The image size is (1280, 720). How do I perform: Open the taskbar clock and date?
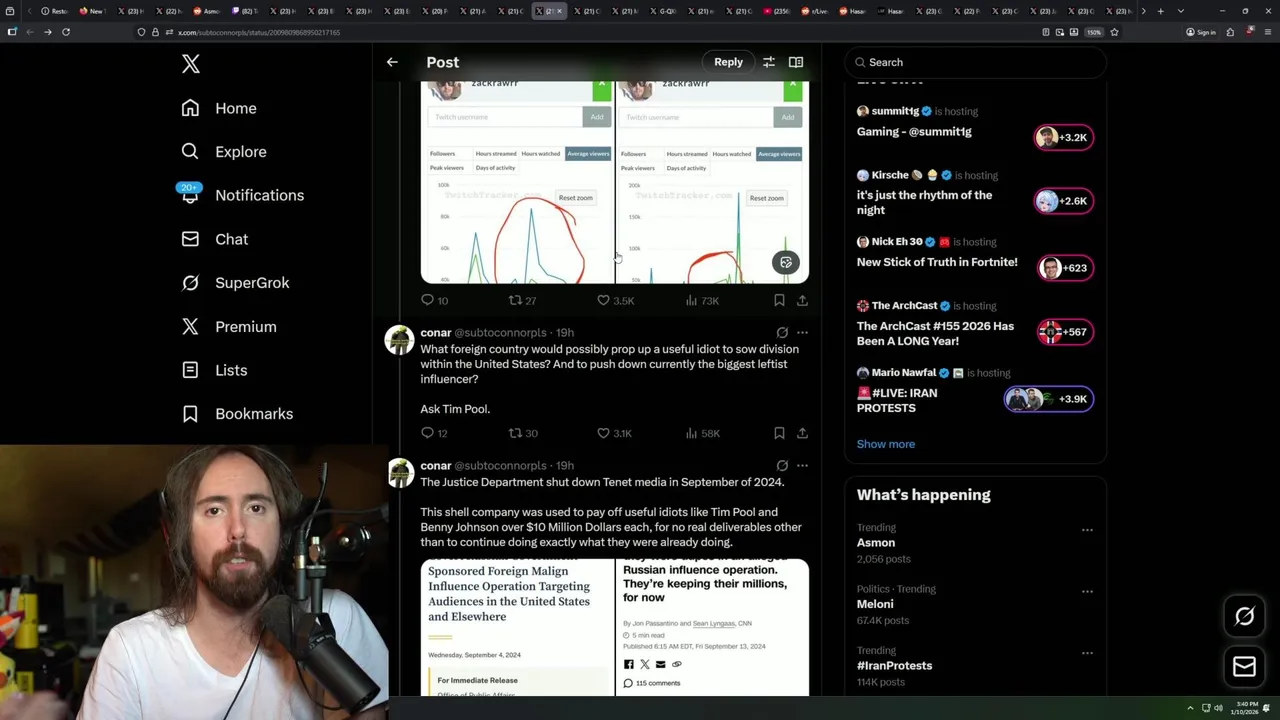1245,708
